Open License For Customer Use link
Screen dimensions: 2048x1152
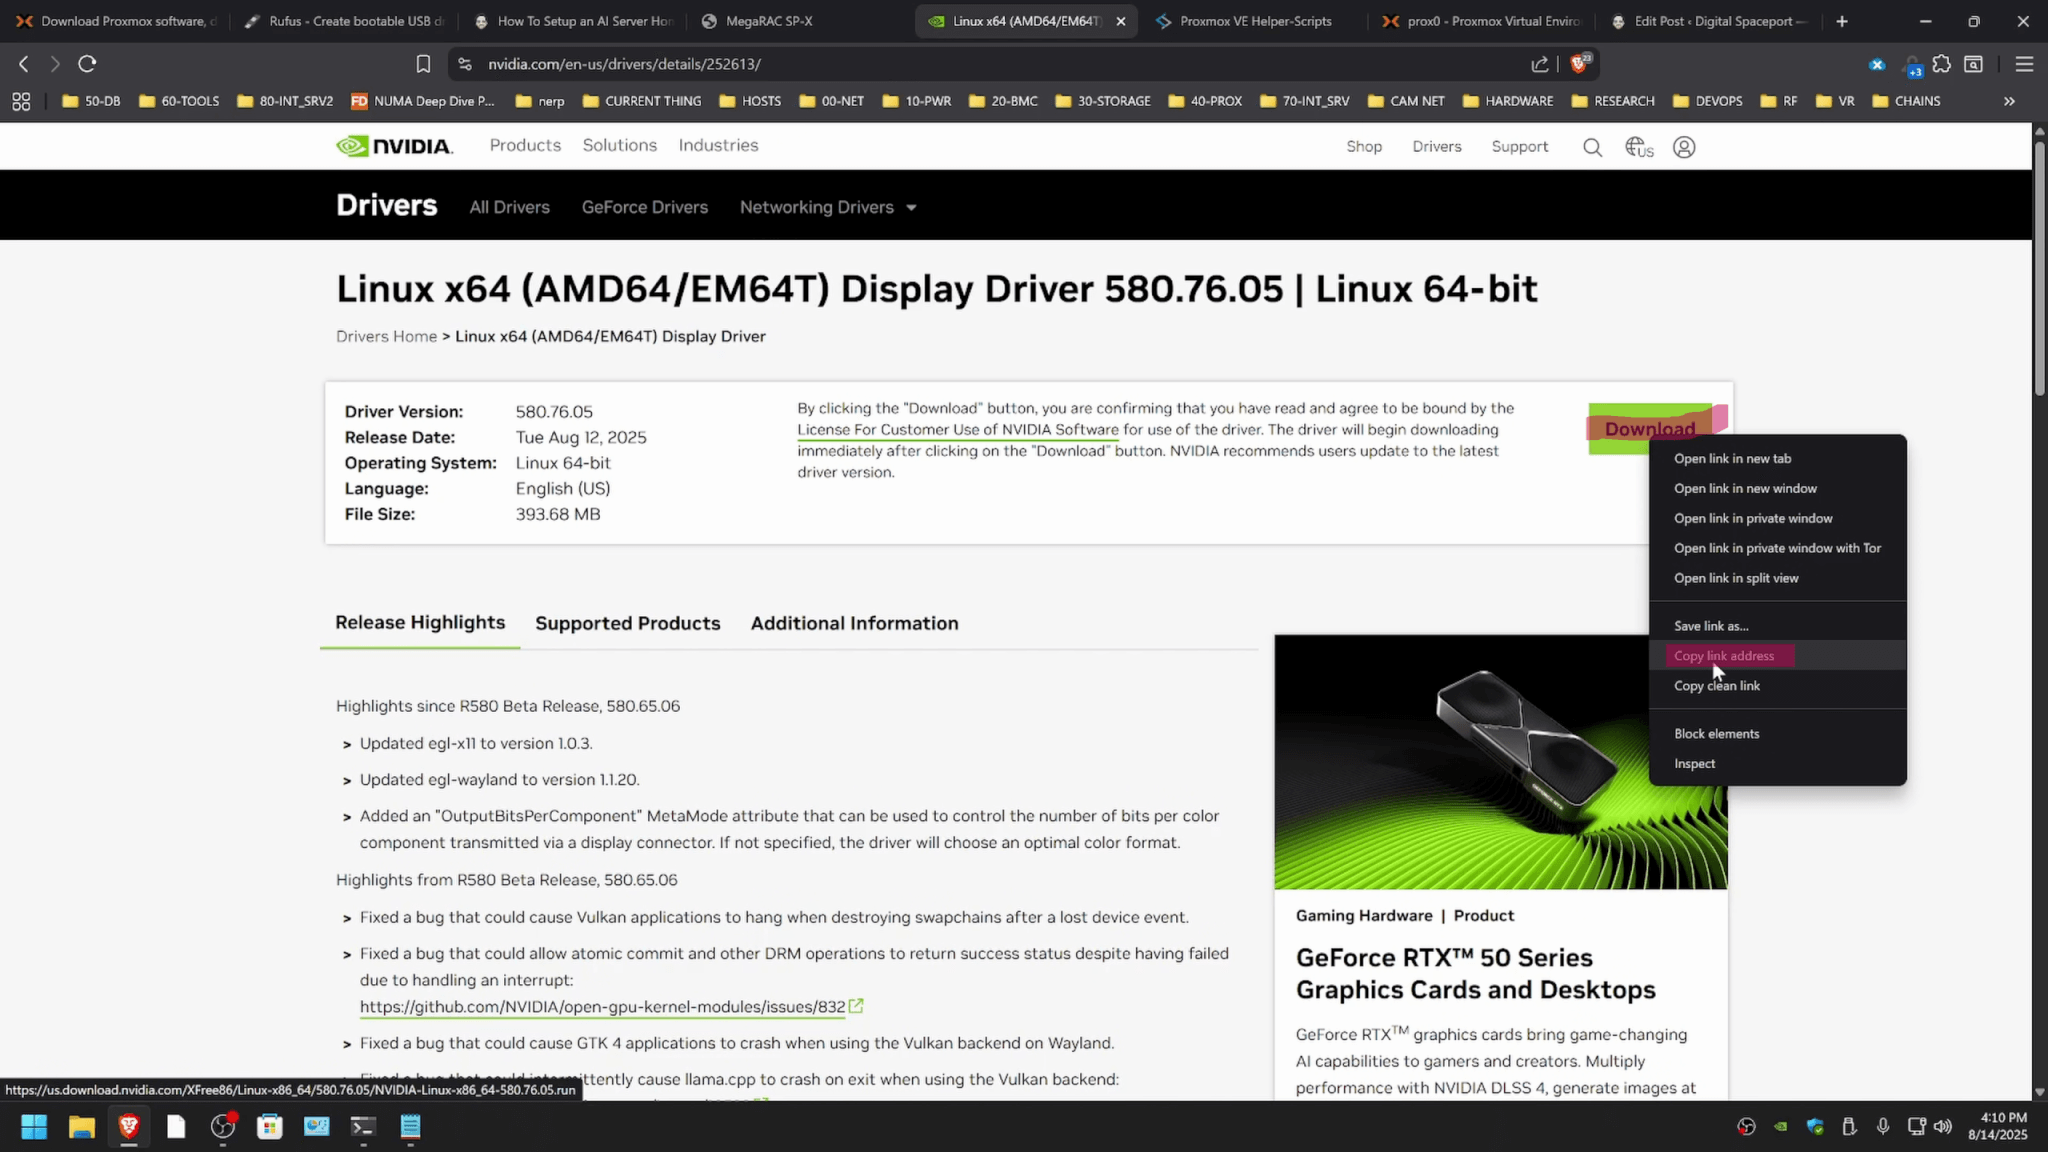coord(957,430)
